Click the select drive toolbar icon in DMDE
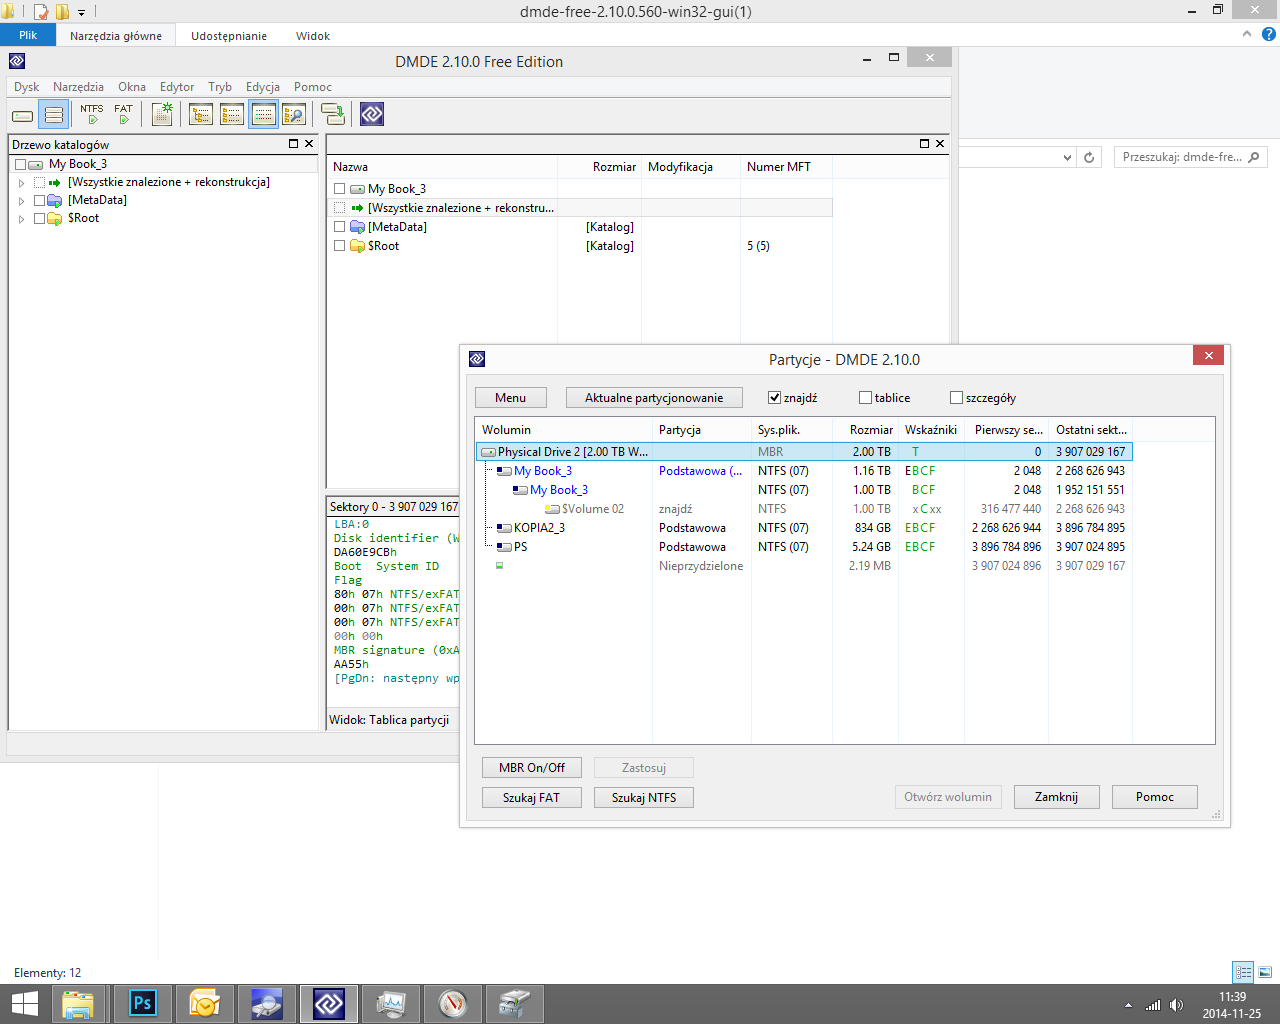Image resolution: width=1280 pixels, height=1024 pixels. 23,115
